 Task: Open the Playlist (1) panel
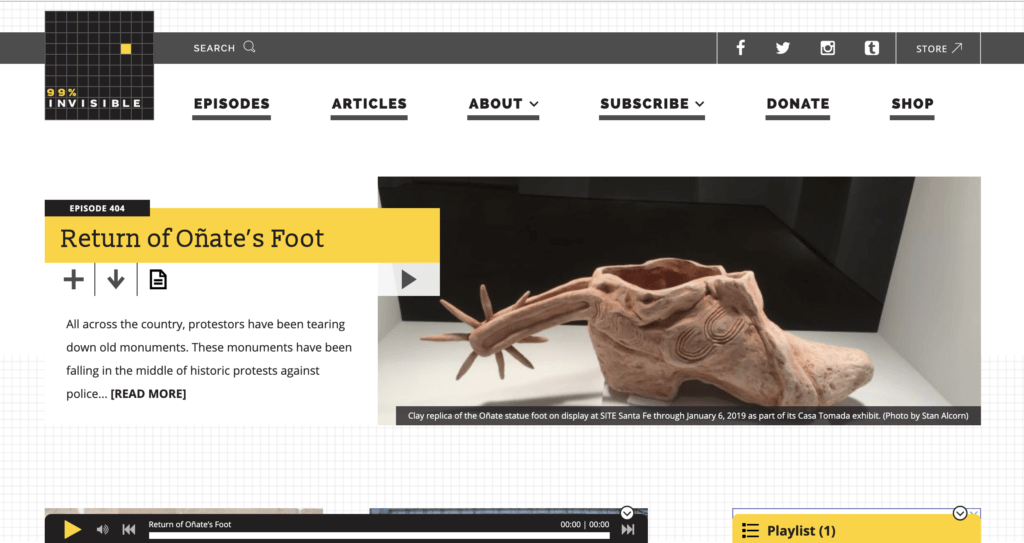pos(856,529)
